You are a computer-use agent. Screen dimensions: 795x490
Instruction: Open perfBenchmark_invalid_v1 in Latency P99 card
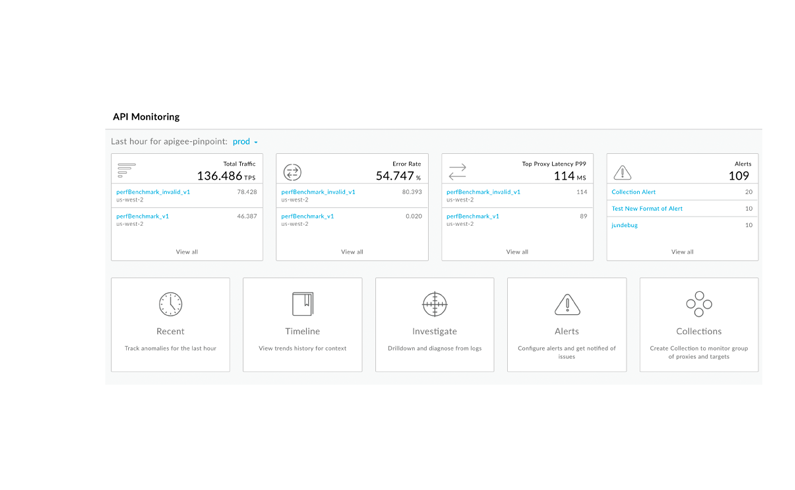point(483,192)
